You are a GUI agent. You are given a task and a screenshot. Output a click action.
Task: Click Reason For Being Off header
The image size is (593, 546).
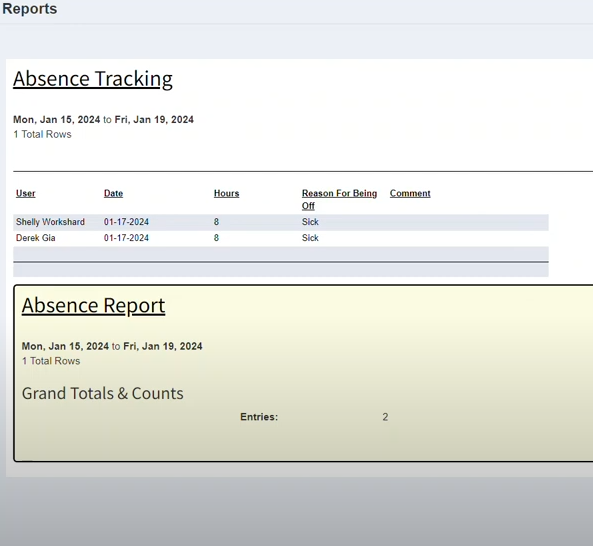[x=339, y=199]
